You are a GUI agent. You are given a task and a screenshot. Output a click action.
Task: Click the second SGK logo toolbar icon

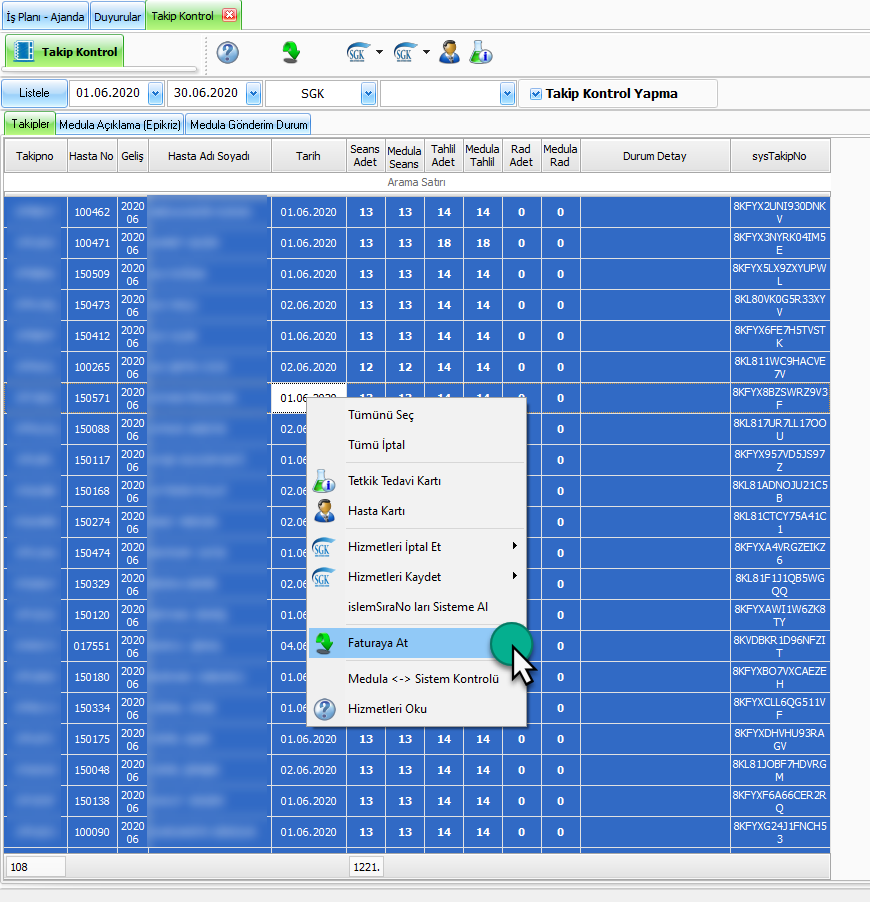tap(405, 53)
